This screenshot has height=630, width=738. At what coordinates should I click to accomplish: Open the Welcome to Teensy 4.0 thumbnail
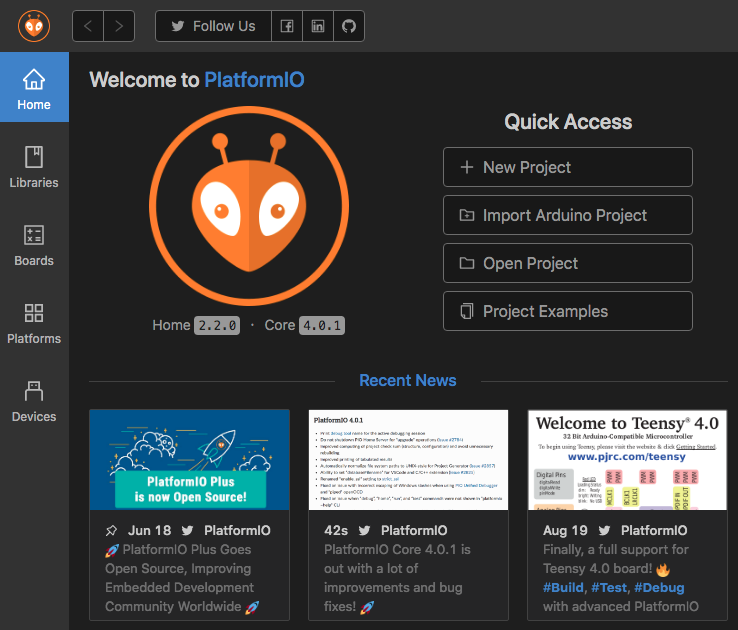(627, 460)
